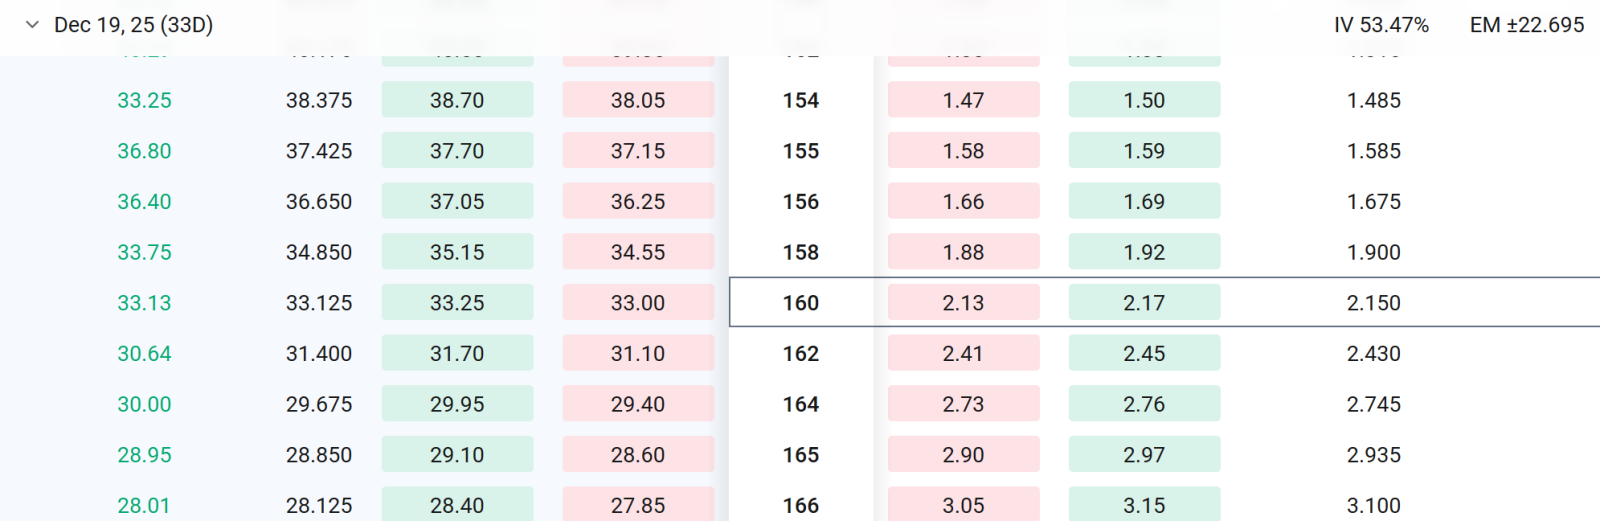
Task: Click call ask 31.10 at strike 162
Action: click(x=638, y=353)
